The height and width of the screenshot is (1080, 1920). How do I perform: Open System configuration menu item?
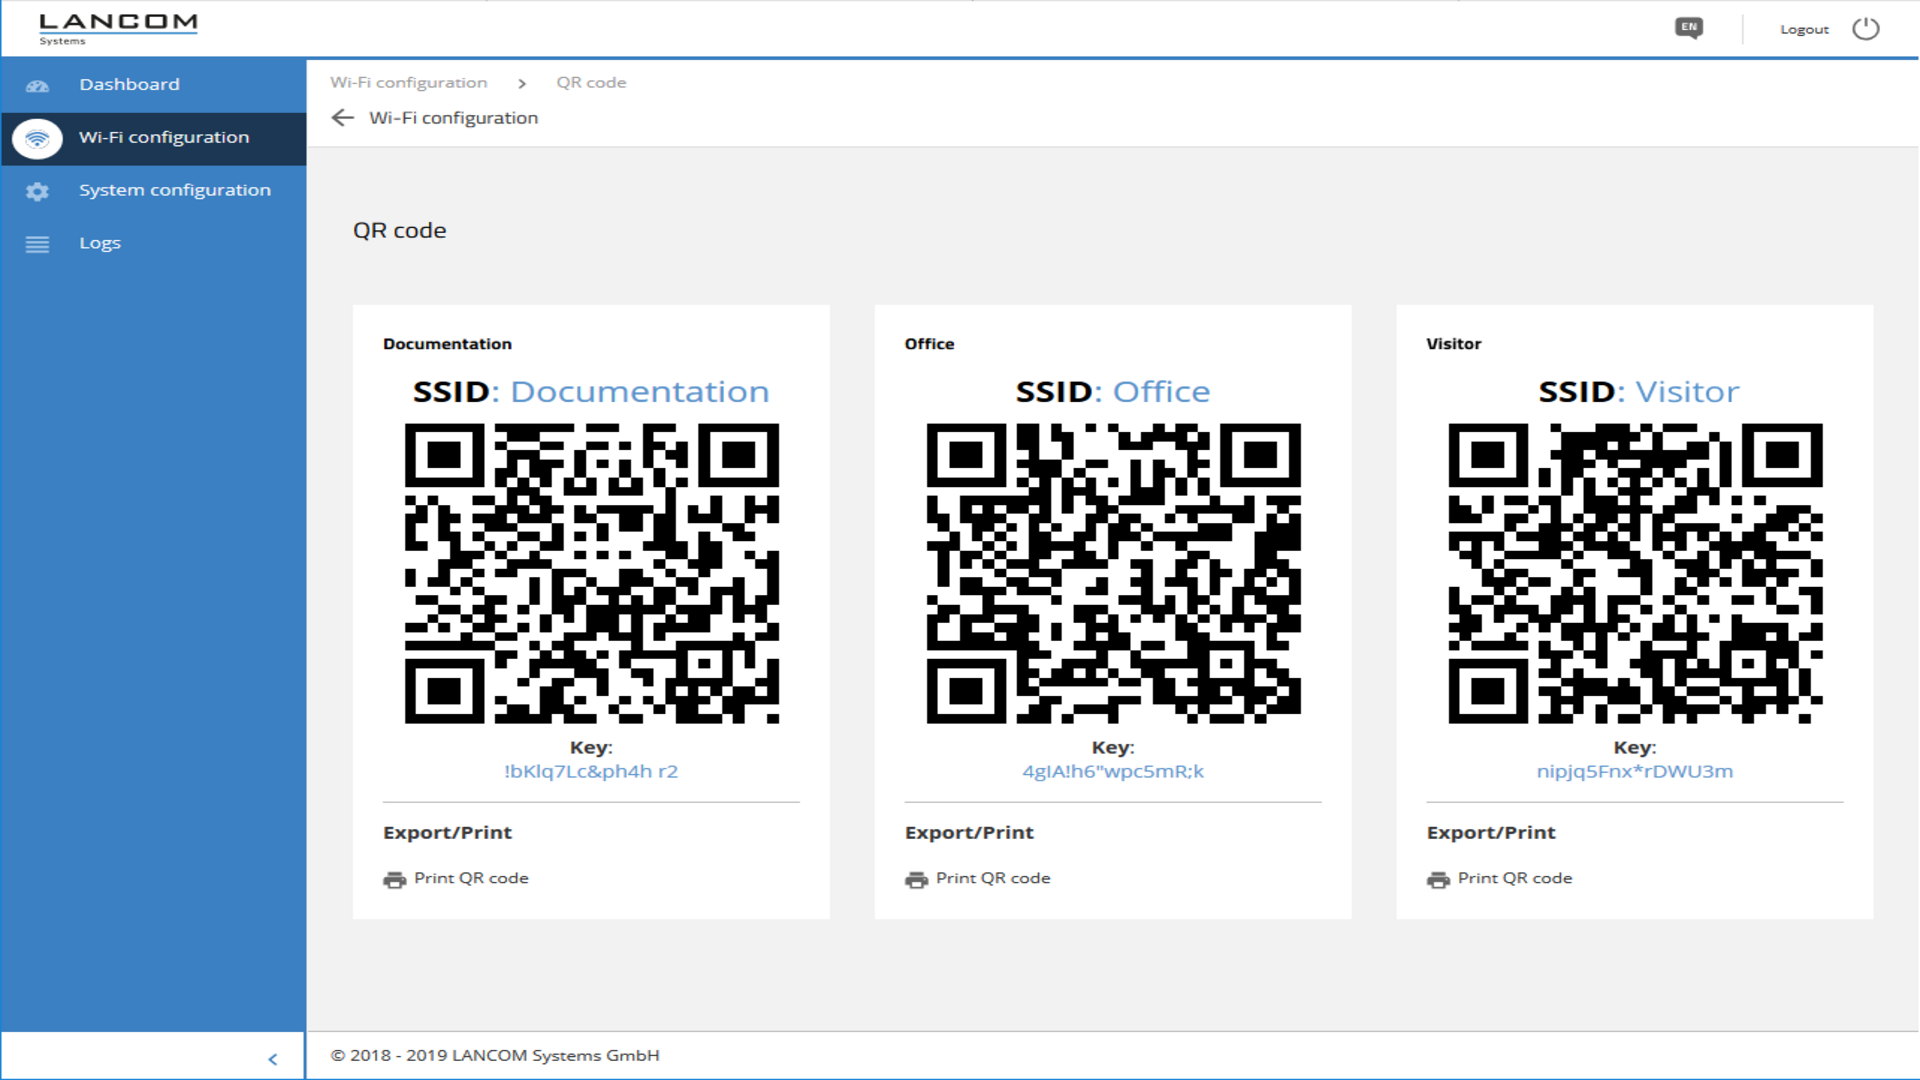pos(175,190)
